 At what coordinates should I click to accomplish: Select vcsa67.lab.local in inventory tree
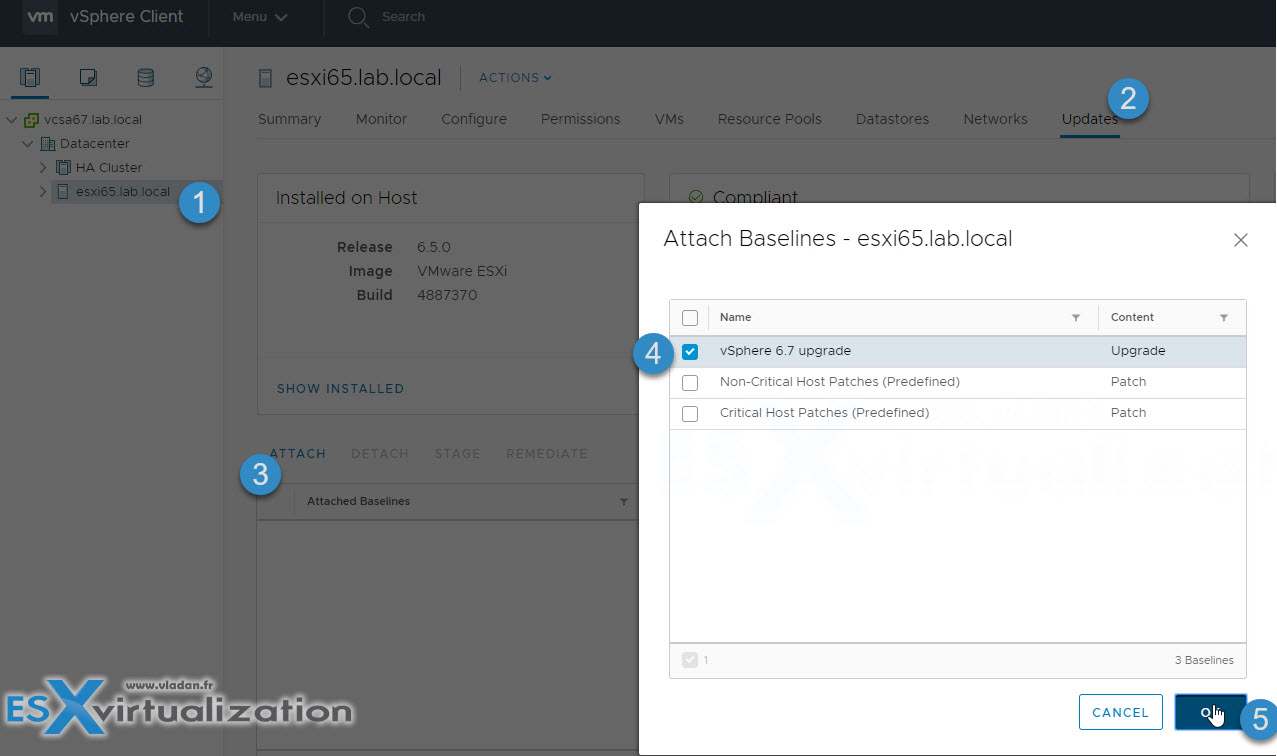pos(93,120)
